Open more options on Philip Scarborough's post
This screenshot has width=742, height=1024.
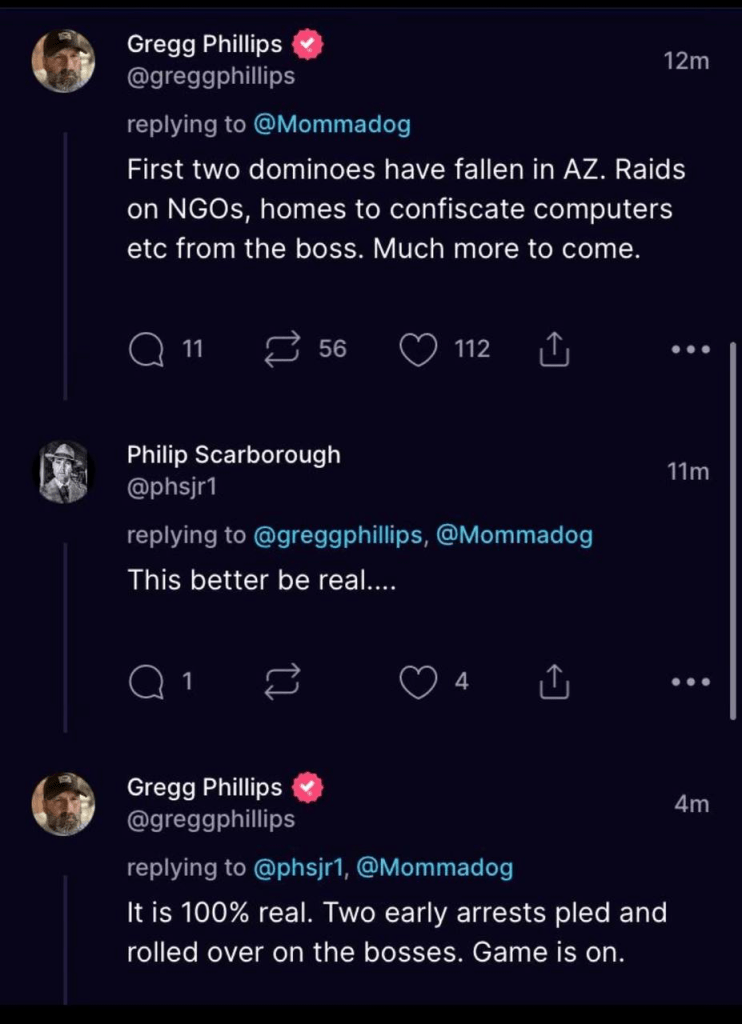tap(690, 682)
